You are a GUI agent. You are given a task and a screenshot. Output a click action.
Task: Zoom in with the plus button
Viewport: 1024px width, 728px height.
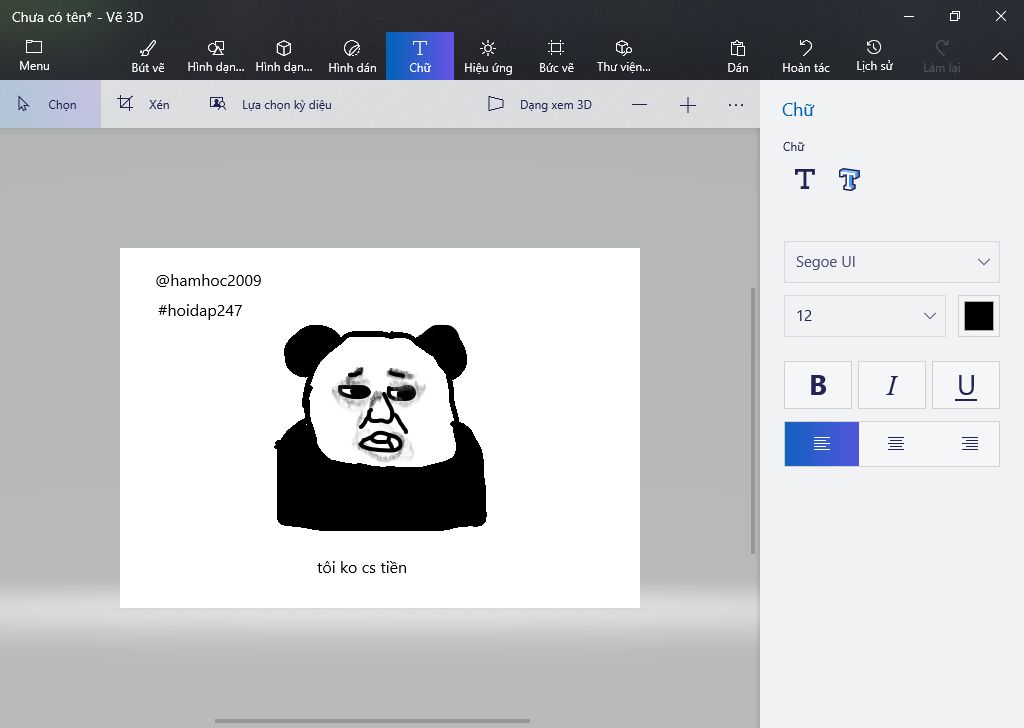pos(688,105)
